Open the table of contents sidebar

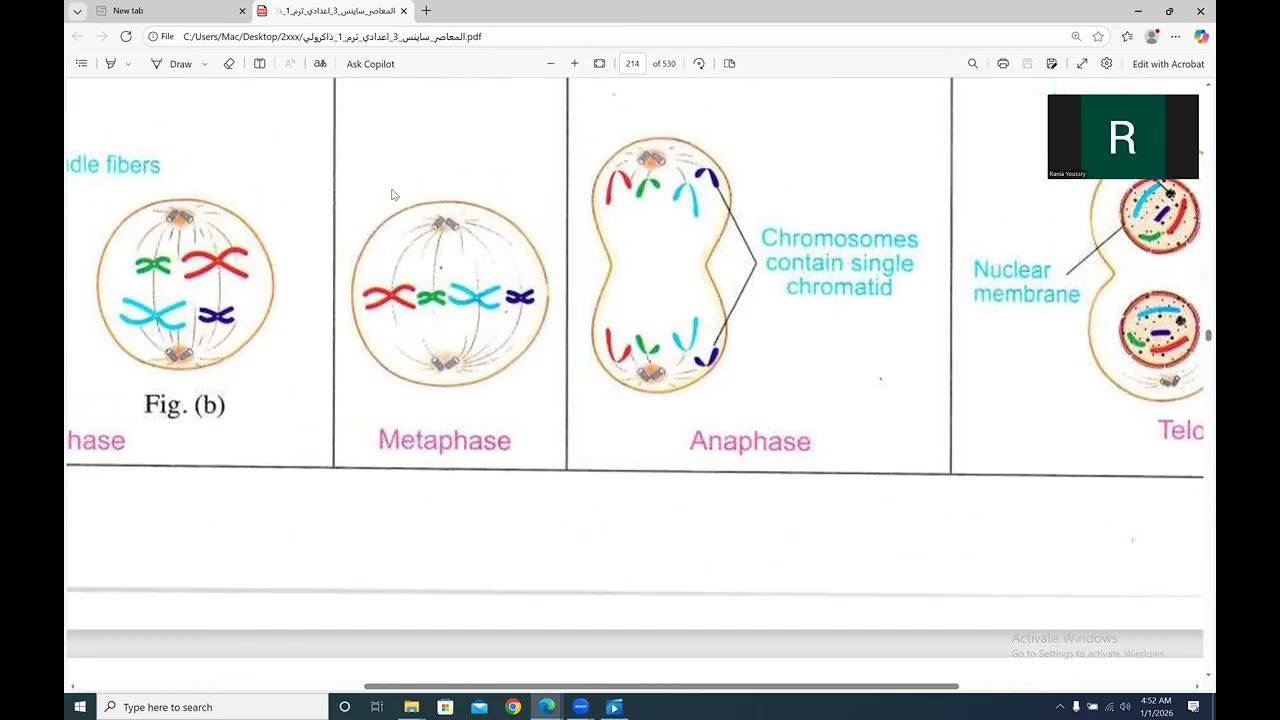pyautogui.click(x=81, y=63)
